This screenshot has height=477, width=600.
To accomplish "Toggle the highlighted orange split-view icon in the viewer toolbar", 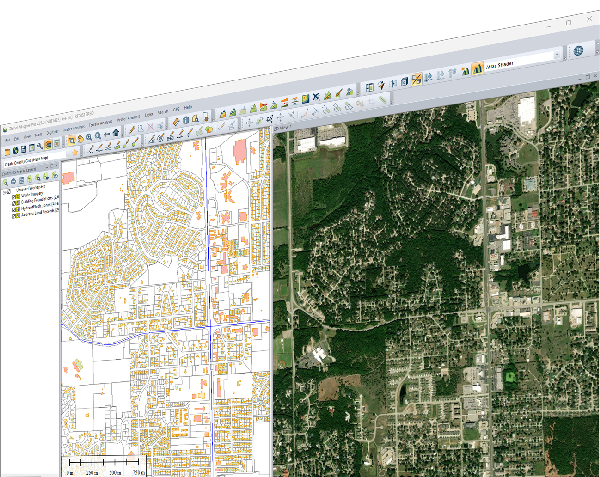I will click(x=416, y=79).
